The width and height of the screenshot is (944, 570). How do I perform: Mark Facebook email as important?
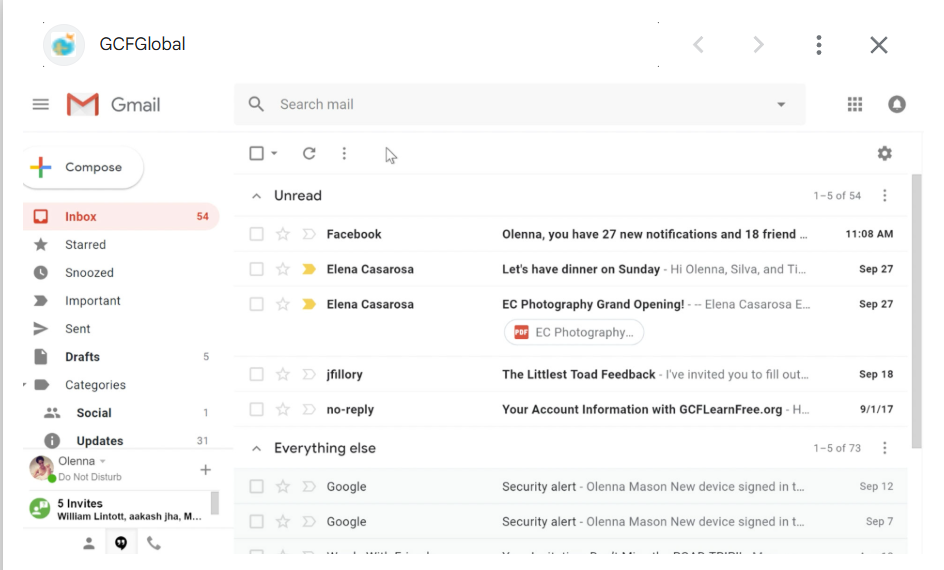point(309,234)
